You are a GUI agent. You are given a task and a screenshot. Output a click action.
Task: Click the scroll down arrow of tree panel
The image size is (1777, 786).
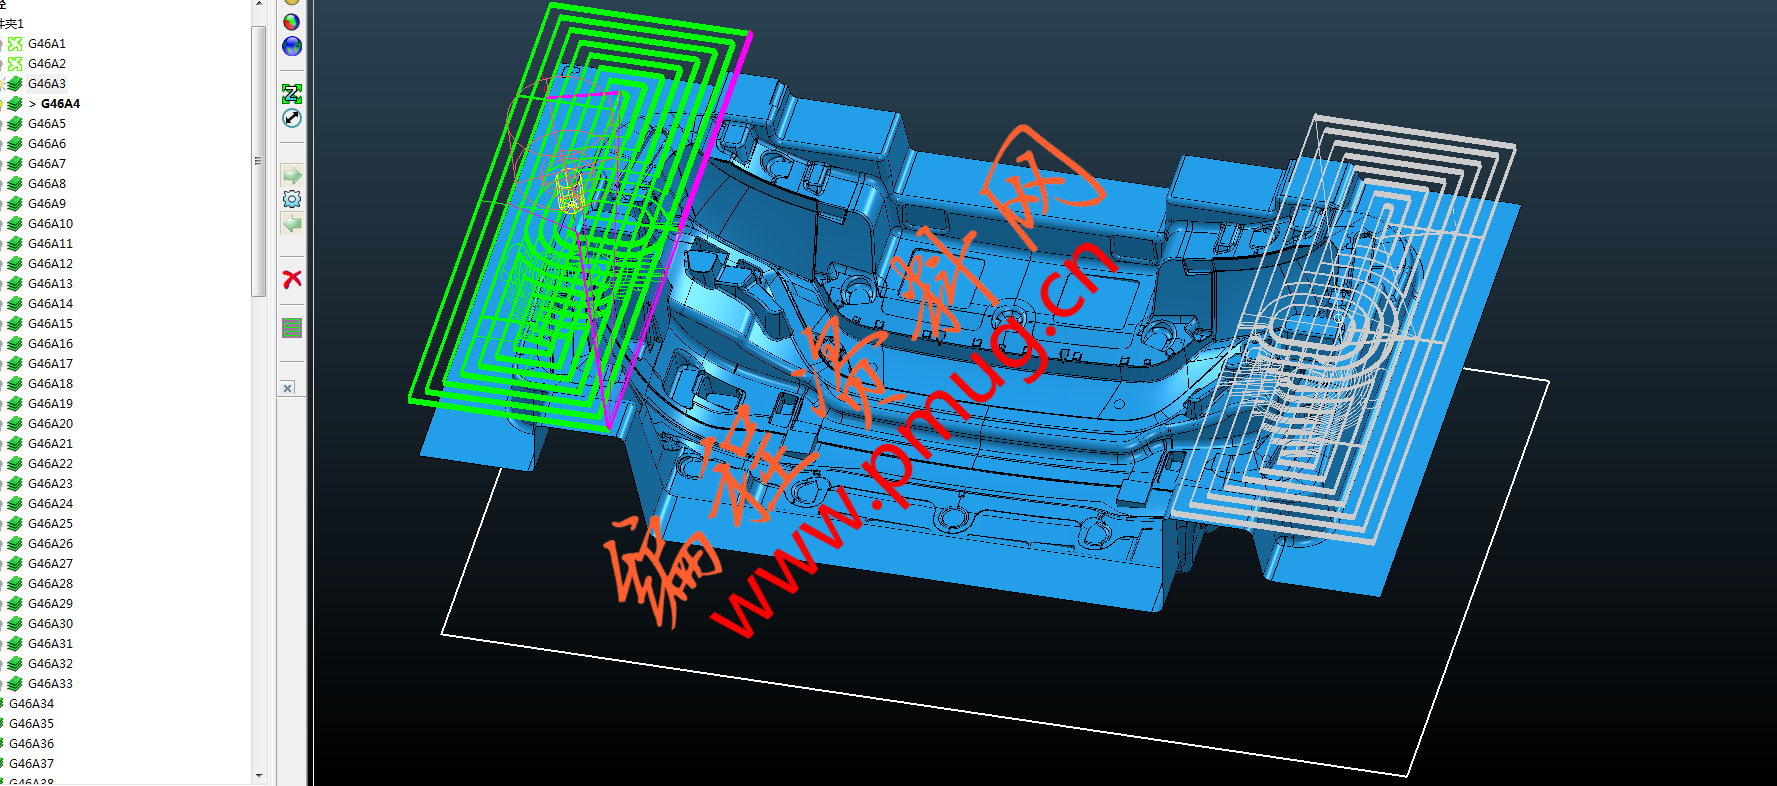tap(259, 776)
